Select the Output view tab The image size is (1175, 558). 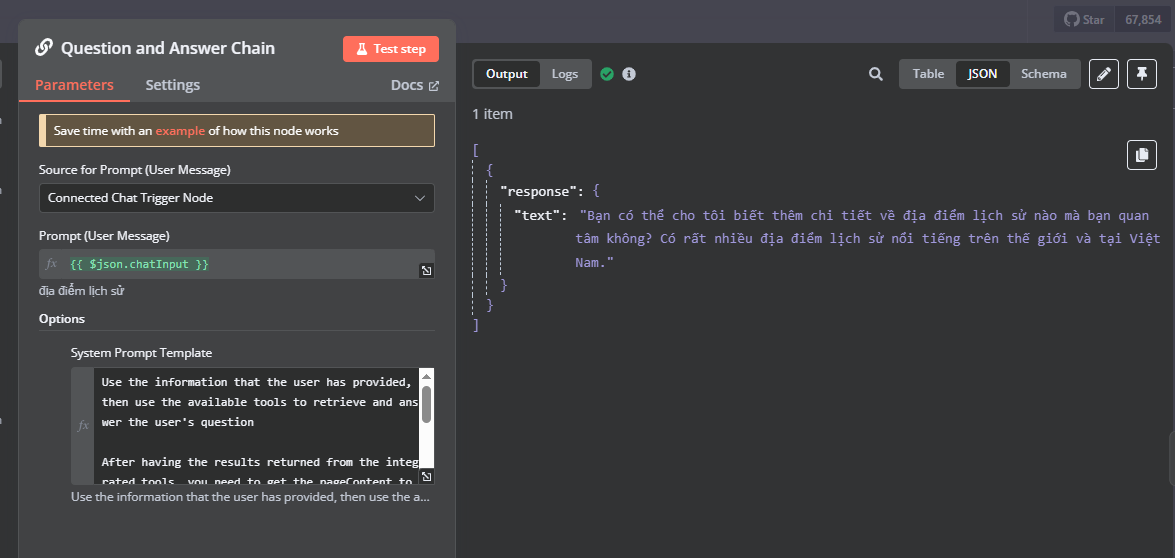pyautogui.click(x=507, y=74)
